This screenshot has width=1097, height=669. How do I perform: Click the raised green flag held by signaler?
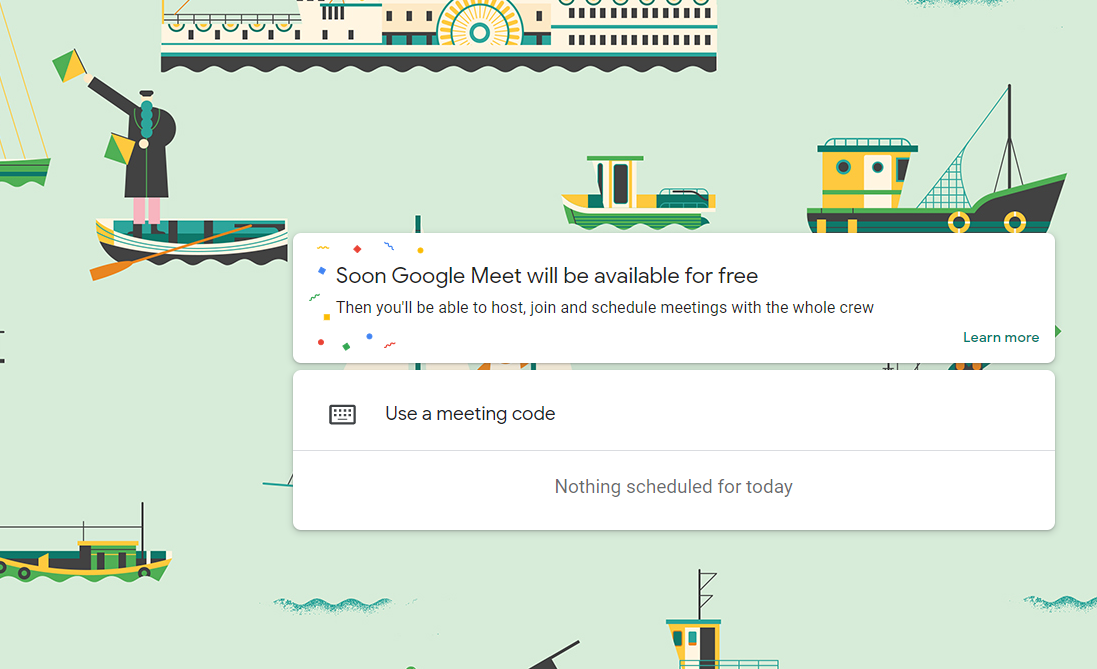[70, 66]
